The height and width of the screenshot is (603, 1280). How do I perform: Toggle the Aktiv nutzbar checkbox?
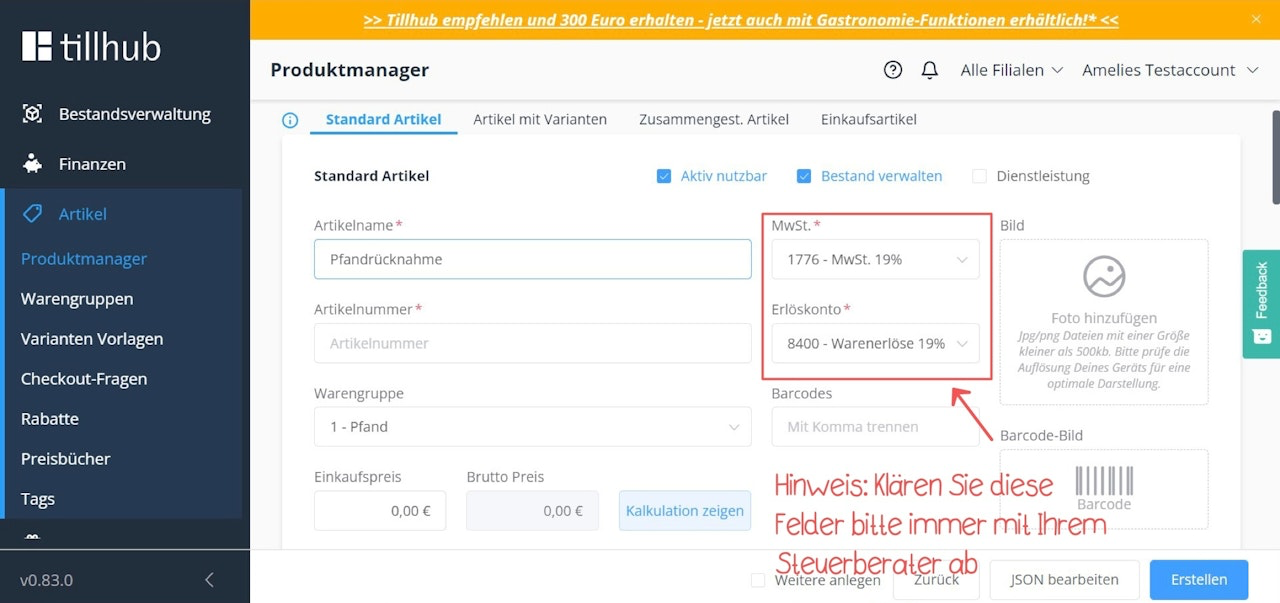pos(663,176)
